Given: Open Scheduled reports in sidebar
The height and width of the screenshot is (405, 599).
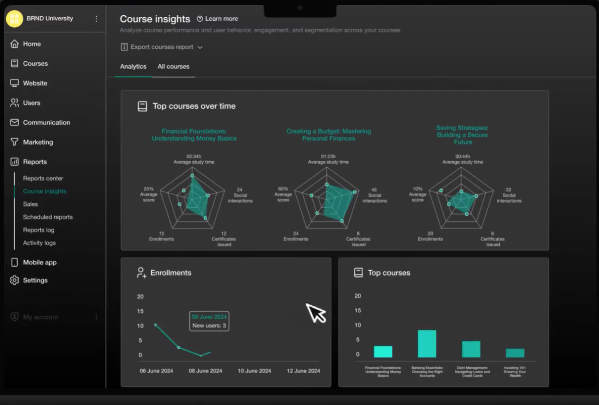Looking at the screenshot, I should point(48,217).
